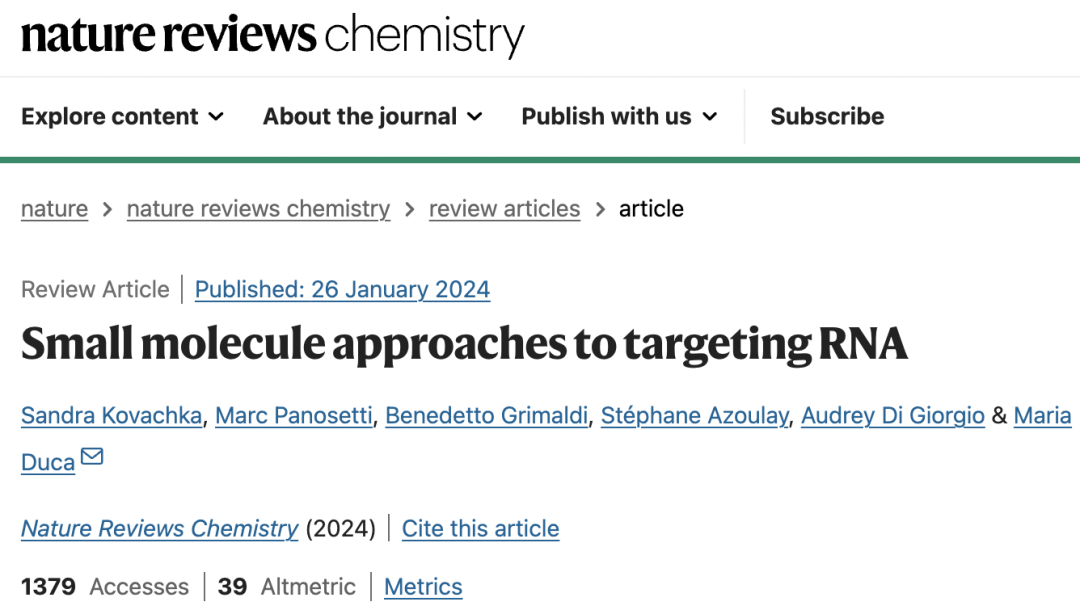Open nature reviews chemistry breadcrumb
Viewport: 1080px width, 606px height.
[x=258, y=209]
